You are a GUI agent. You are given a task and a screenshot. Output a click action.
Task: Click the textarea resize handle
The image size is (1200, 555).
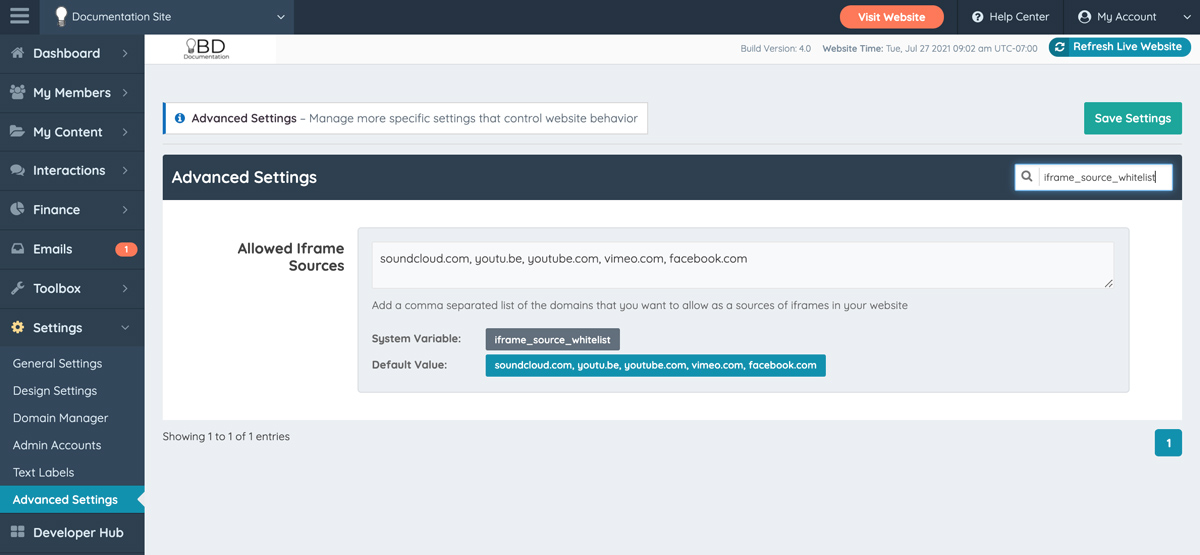1107,283
